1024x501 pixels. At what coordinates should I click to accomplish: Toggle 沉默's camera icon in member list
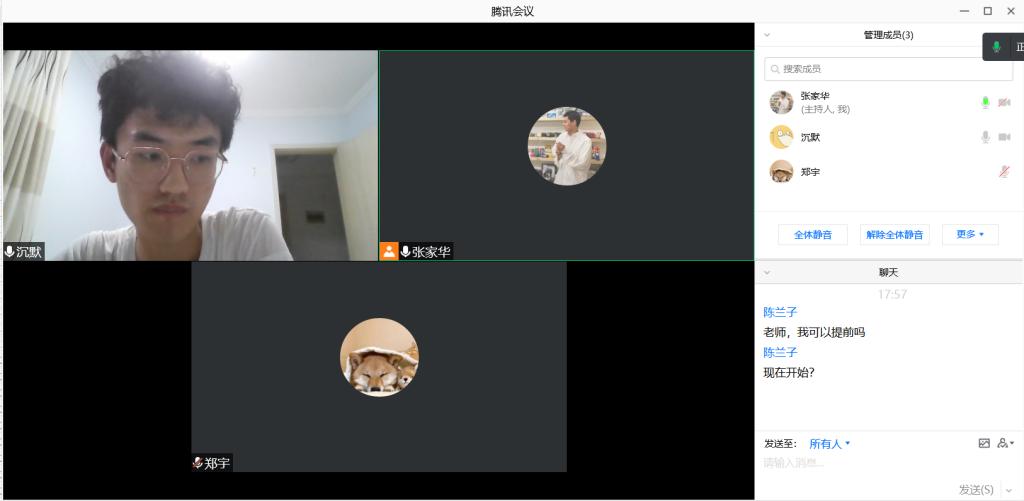(x=1004, y=137)
